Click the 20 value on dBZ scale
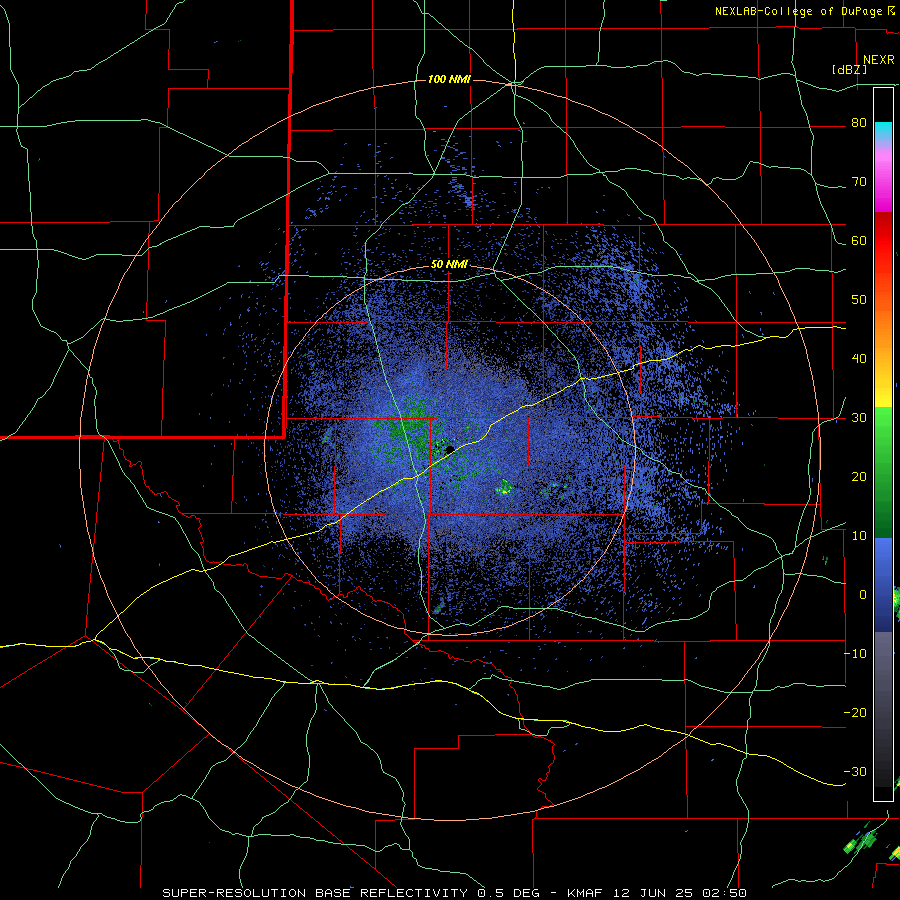Image resolution: width=900 pixels, height=900 pixels. 859,477
